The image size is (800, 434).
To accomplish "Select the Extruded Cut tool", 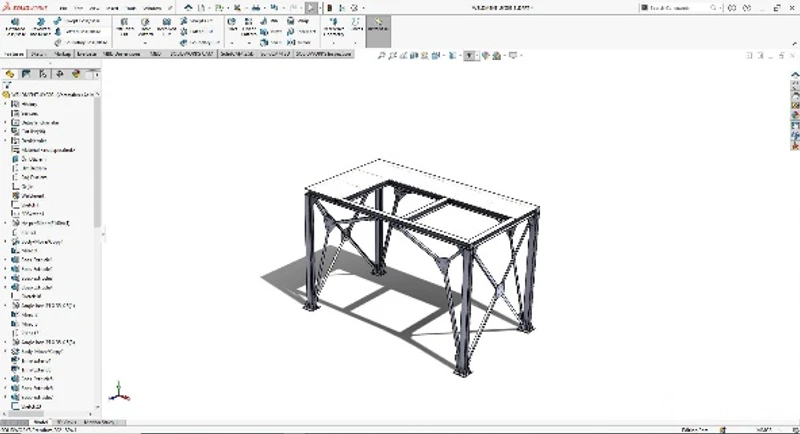I will 124,27.
